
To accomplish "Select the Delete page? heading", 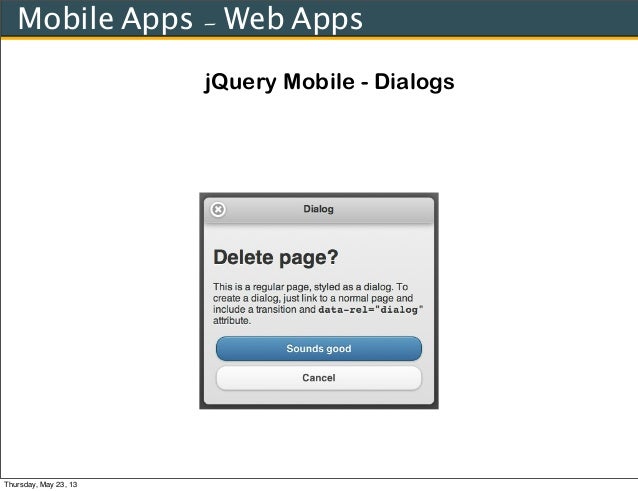I will pyautogui.click(x=275, y=258).
